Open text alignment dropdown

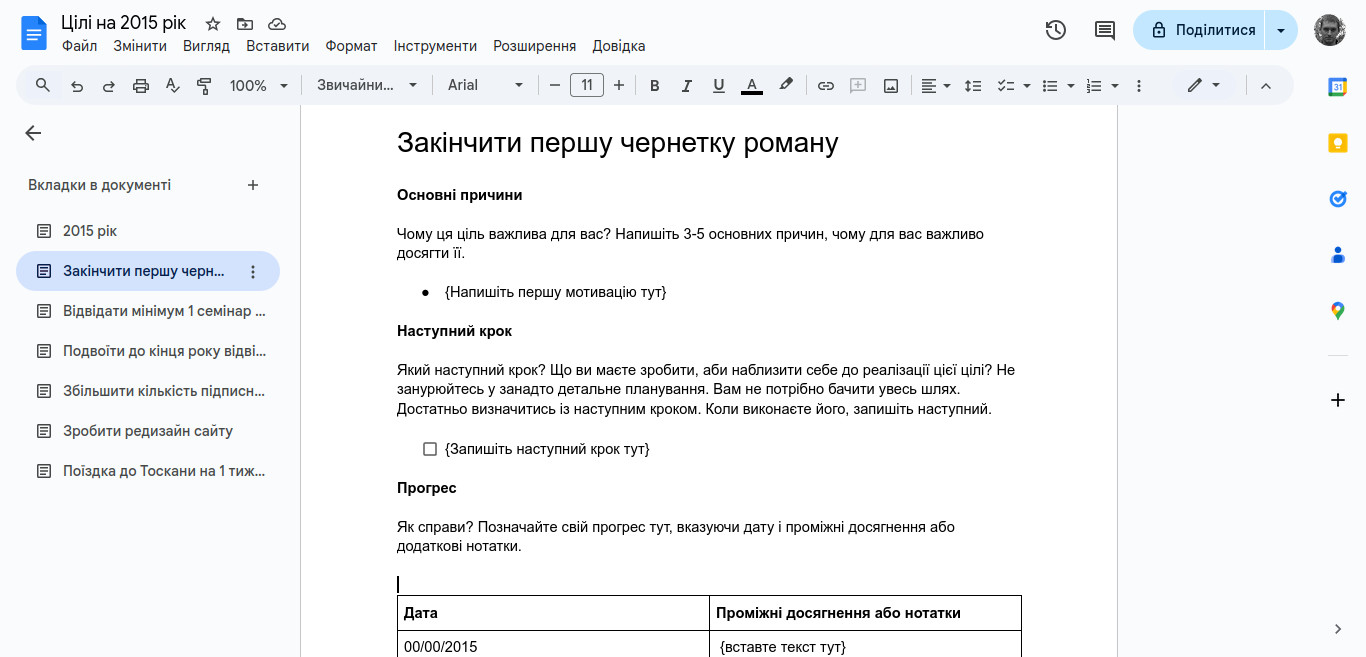[936, 86]
